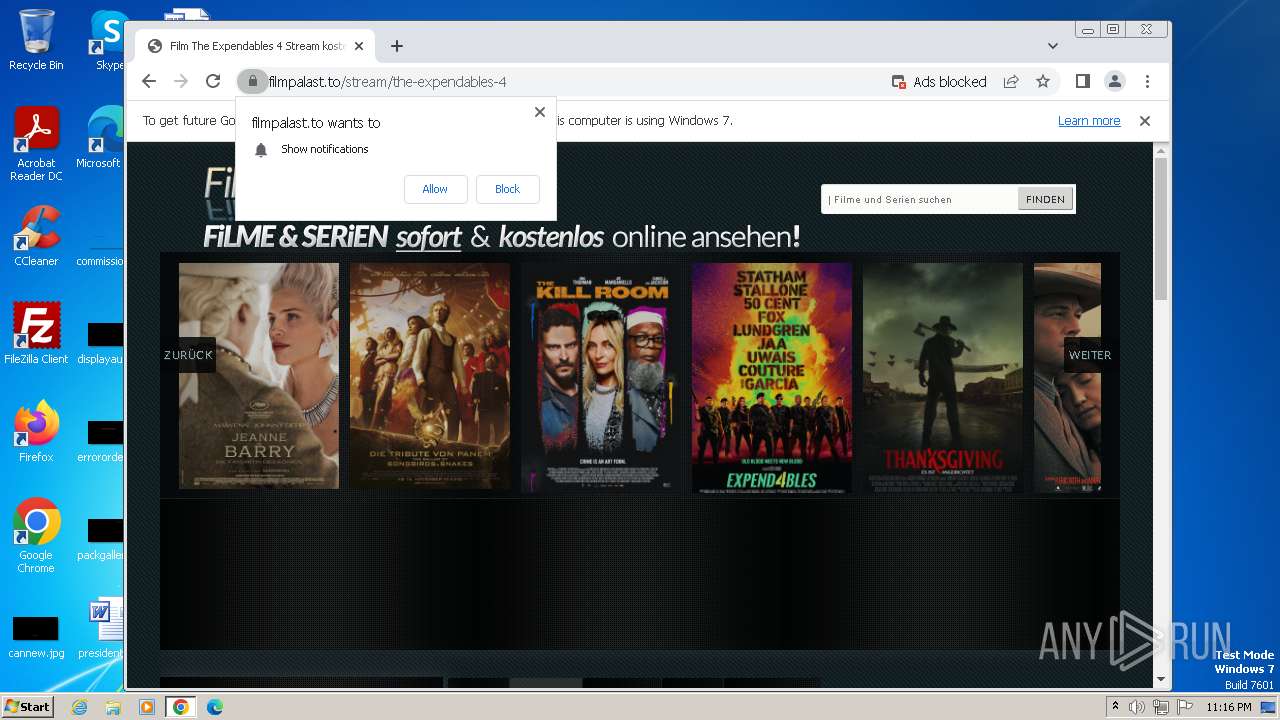Click the browser forward arrow

click(181, 82)
